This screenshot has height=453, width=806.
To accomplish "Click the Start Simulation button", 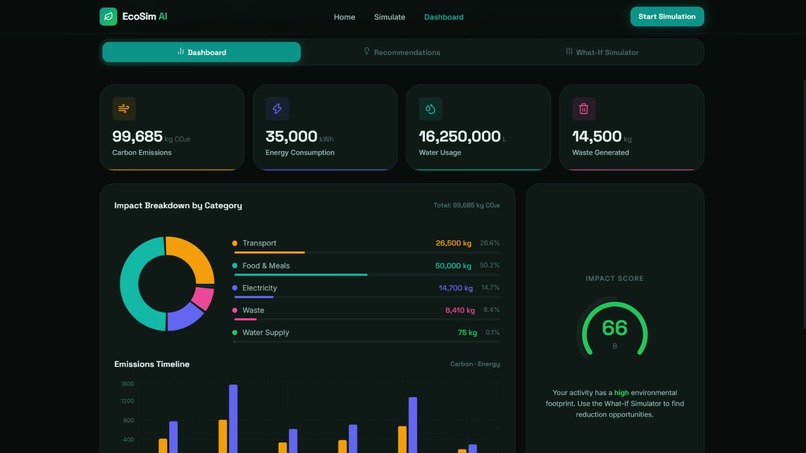I will tap(667, 16).
